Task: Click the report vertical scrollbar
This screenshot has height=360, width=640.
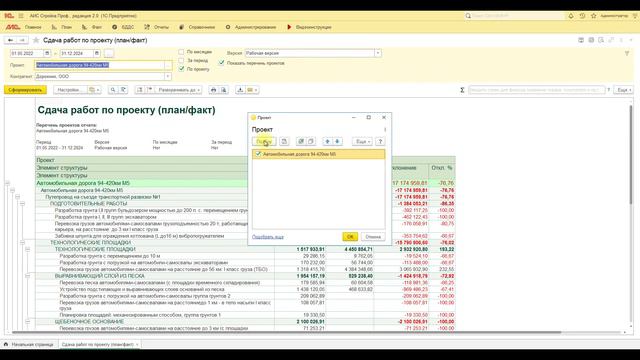Action: coord(631,156)
